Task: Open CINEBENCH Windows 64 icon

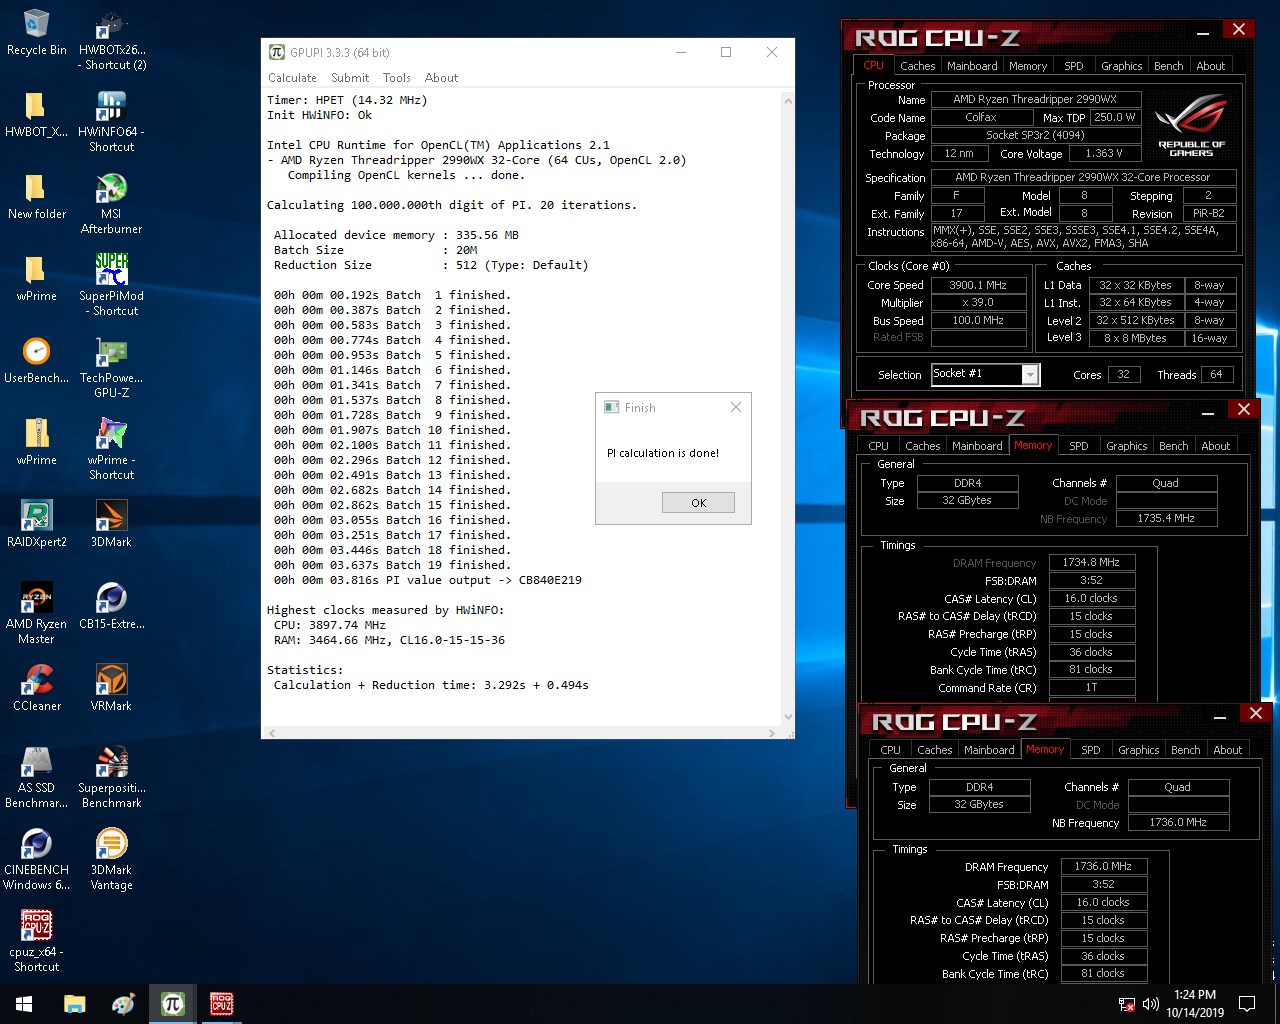Action: pos(36,860)
